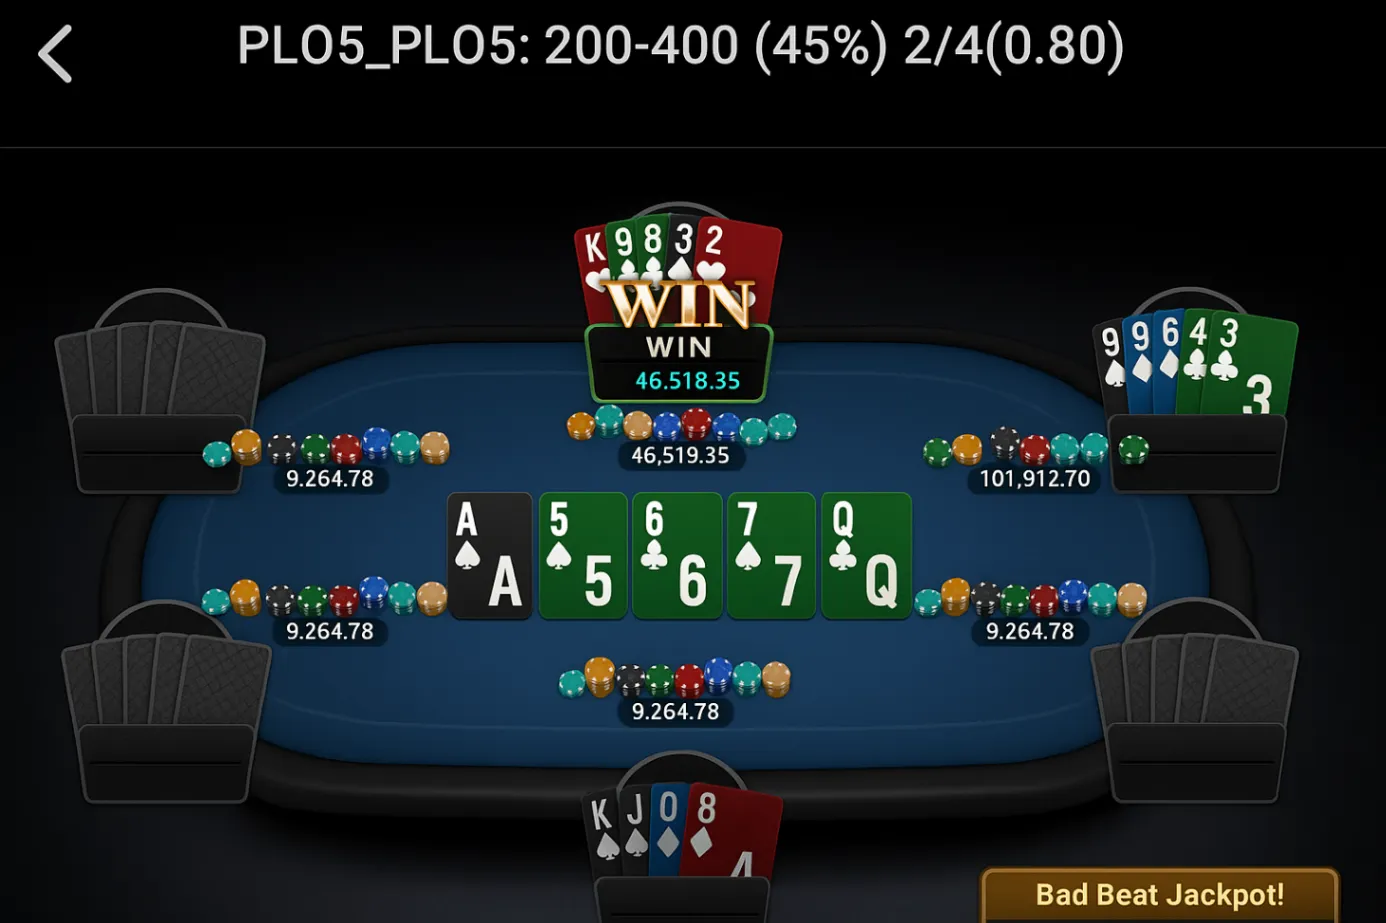Open the Bad Beat Jackpot button
Viewport: 1386px width, 923px height.
1160,895
